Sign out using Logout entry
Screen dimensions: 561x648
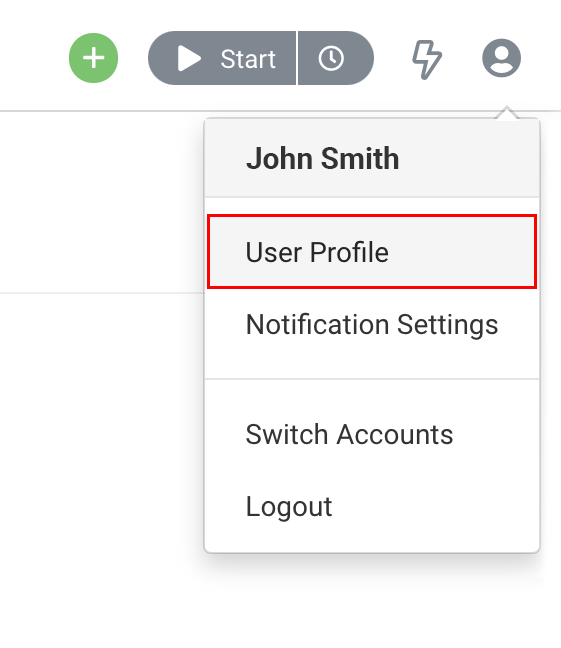pyautogui.click(x=372, y=506)
